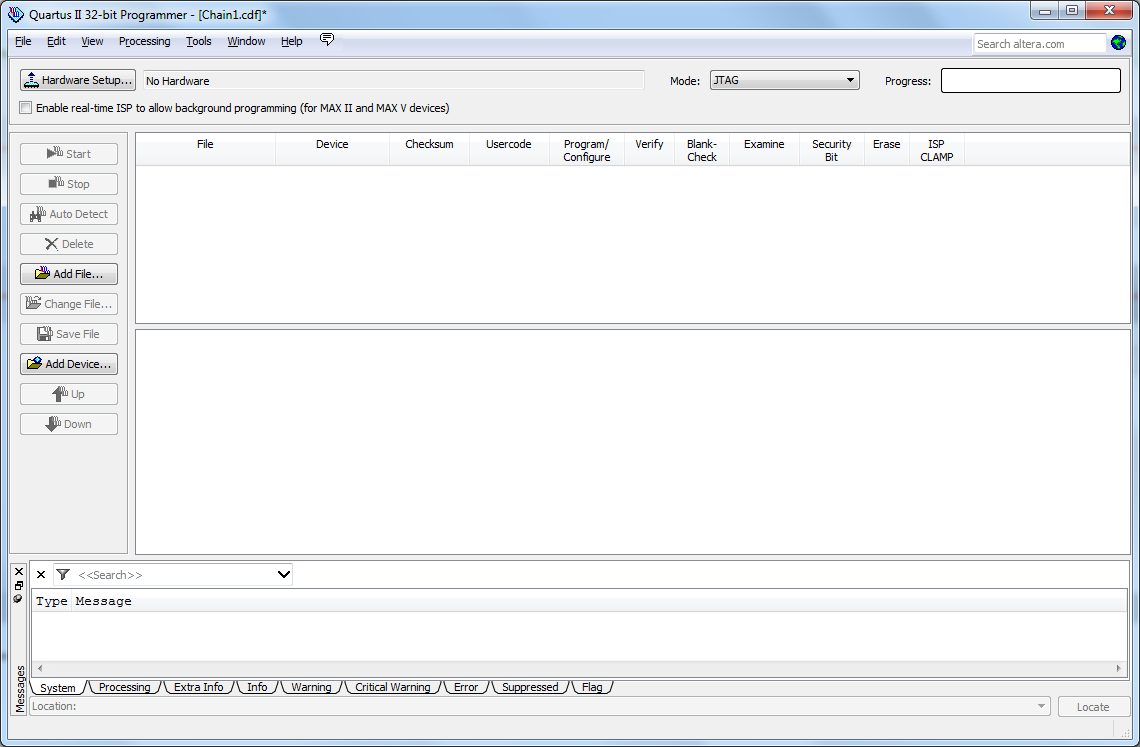
Task: Click the icon below the Messages dock icon
Action: point(18,599)
